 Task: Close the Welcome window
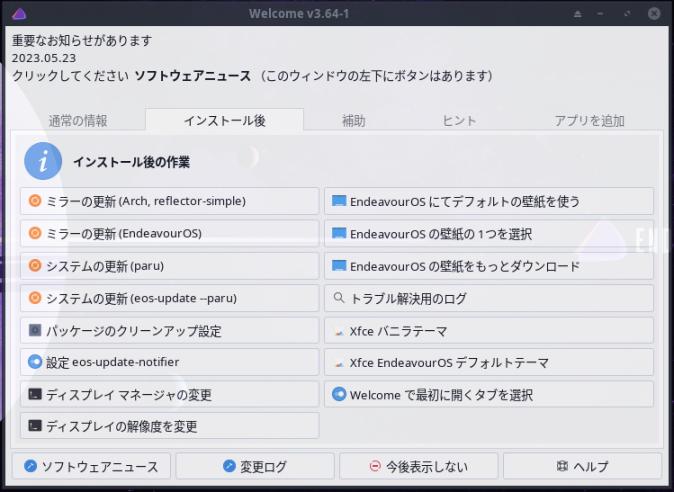point(654,14)
